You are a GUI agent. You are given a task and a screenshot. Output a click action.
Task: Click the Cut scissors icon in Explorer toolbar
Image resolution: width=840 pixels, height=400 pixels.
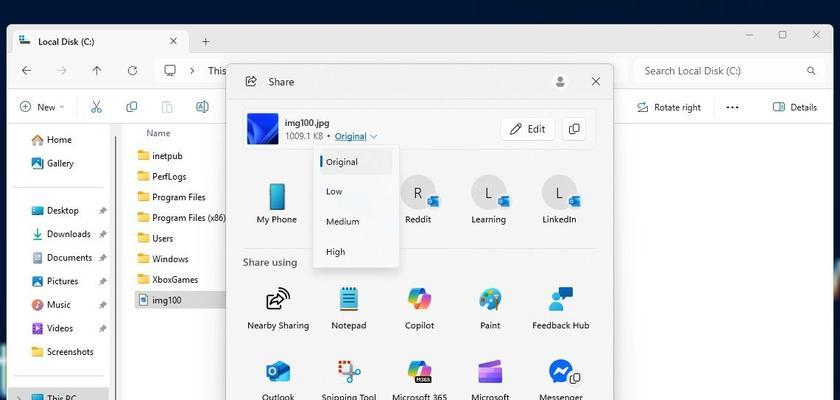(x=96, y=107)
